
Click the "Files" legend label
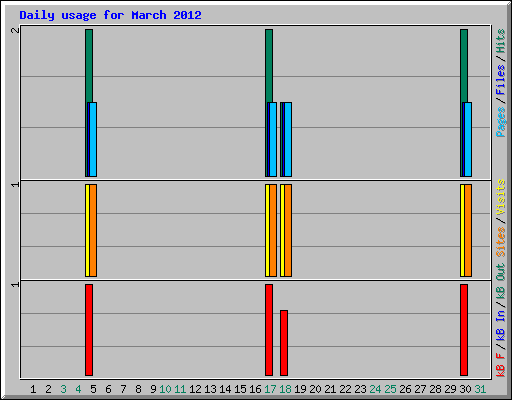500,80
